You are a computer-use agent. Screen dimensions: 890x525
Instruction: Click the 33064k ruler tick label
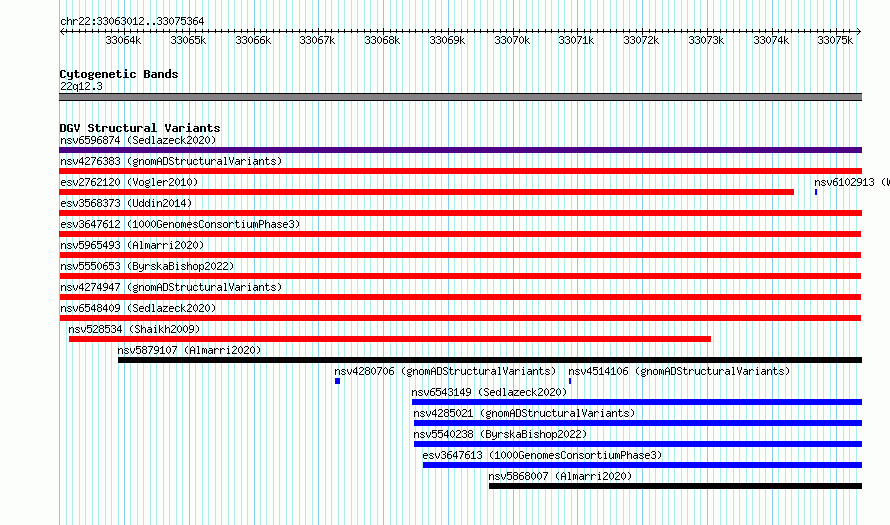123,40
